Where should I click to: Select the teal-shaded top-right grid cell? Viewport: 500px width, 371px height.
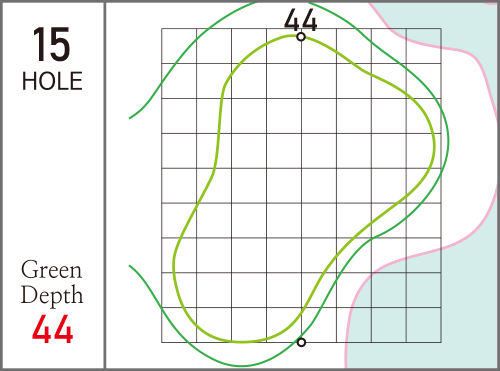point(424,46)
